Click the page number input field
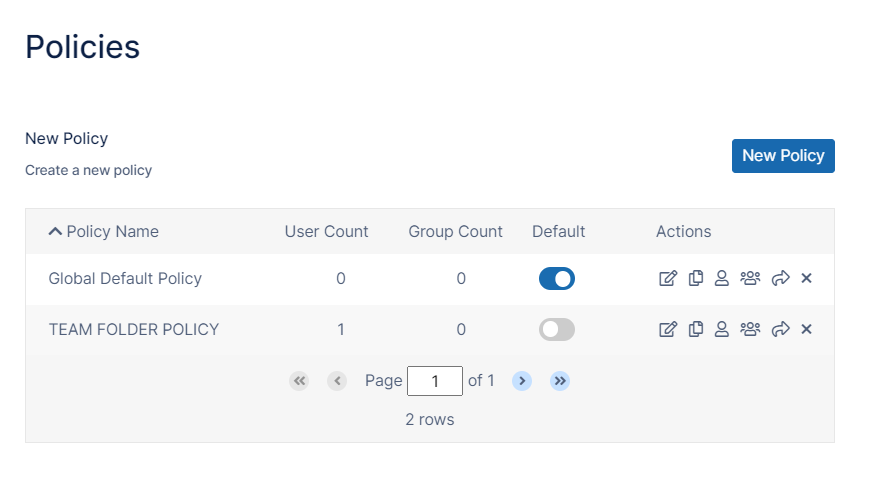Screen dimensions: 873x481 435,381
